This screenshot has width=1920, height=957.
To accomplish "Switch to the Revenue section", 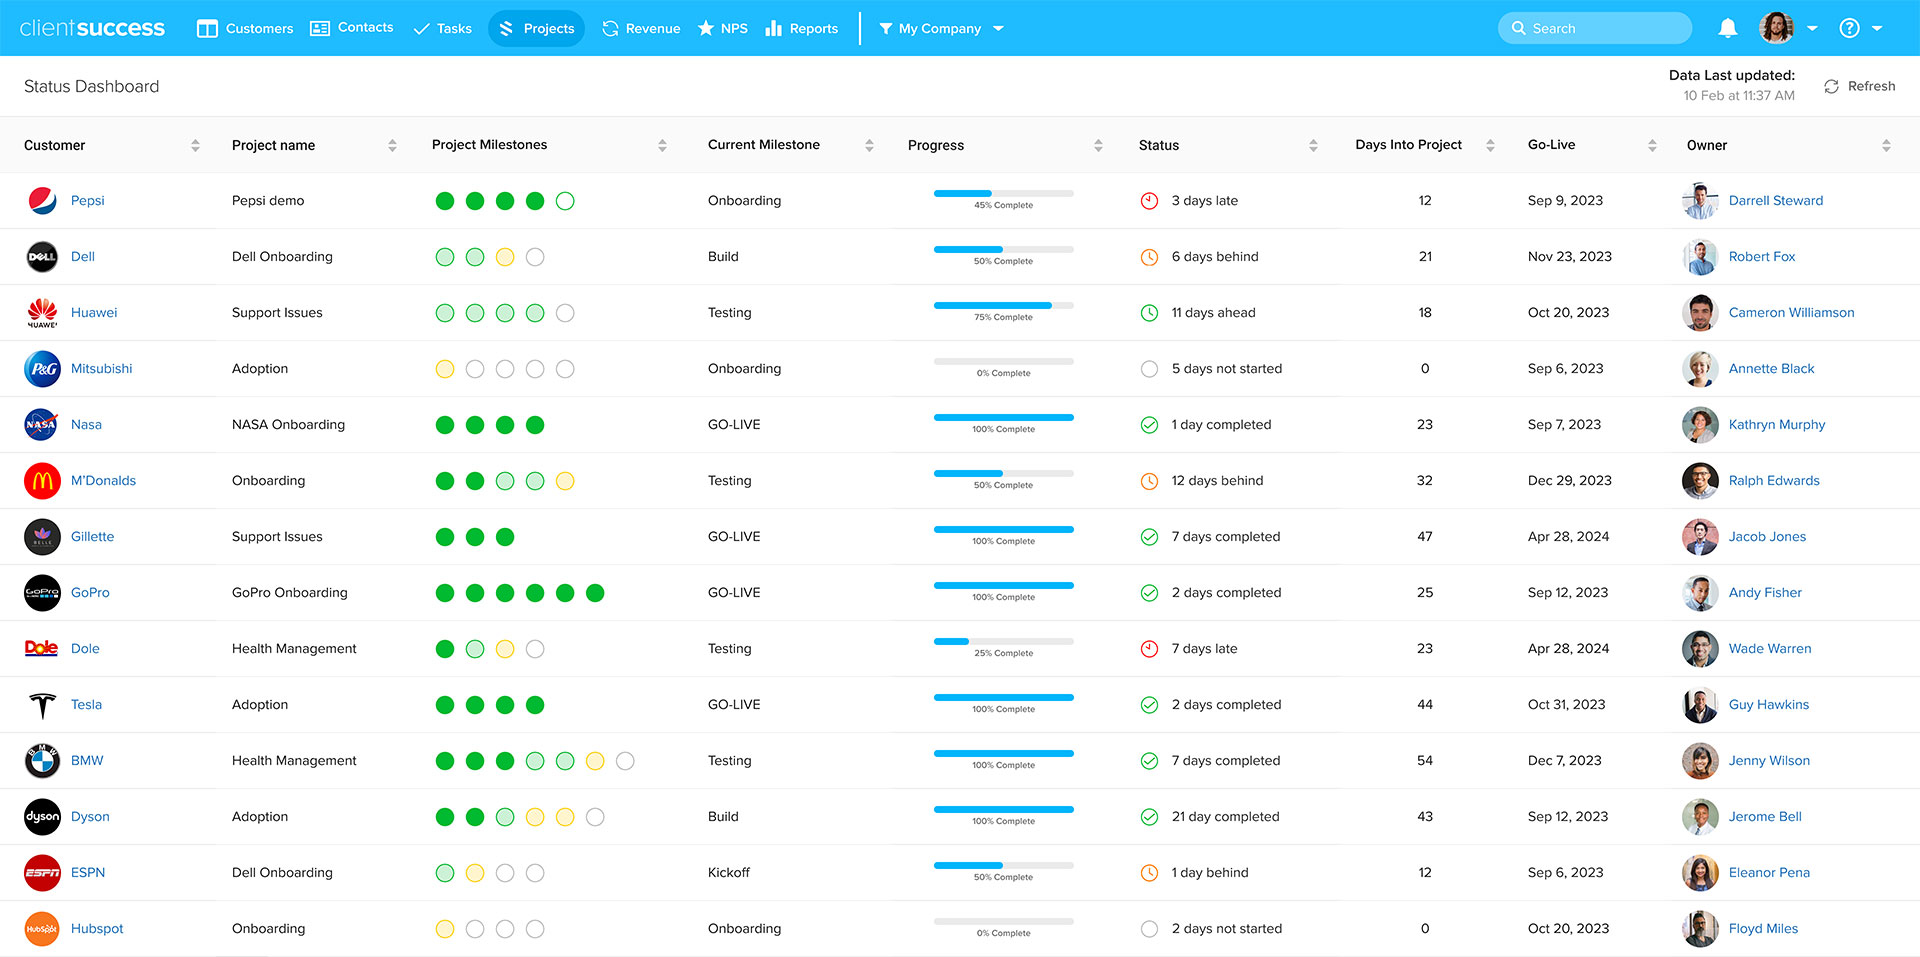I will tap(640, 28).
